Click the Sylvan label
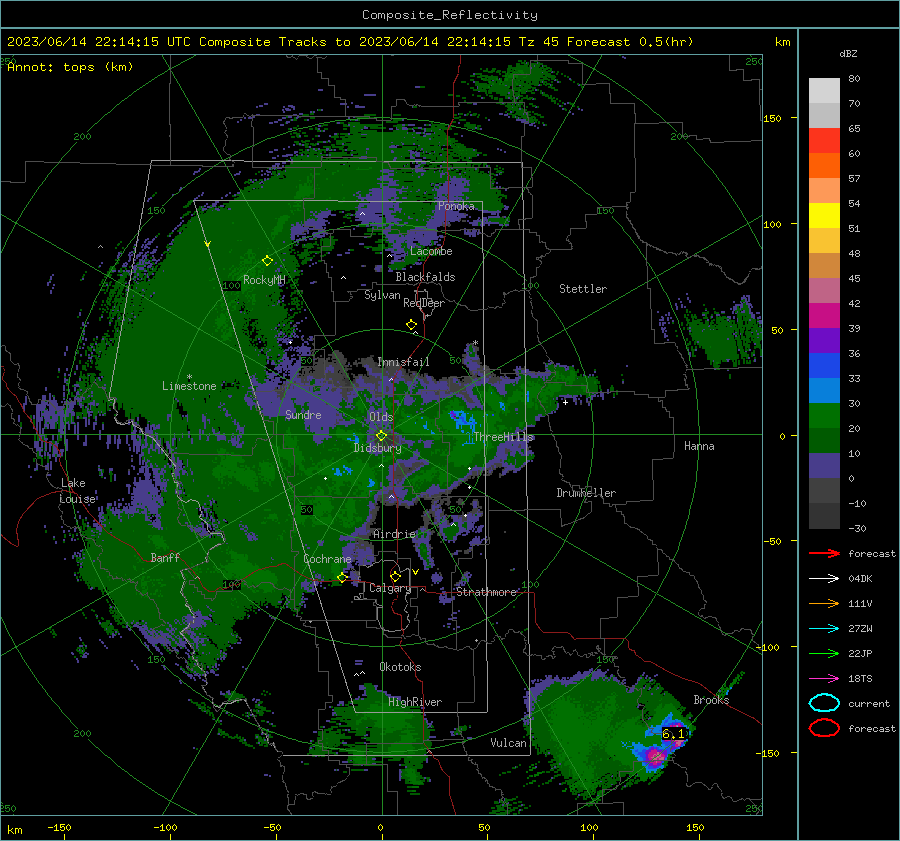 382,295
